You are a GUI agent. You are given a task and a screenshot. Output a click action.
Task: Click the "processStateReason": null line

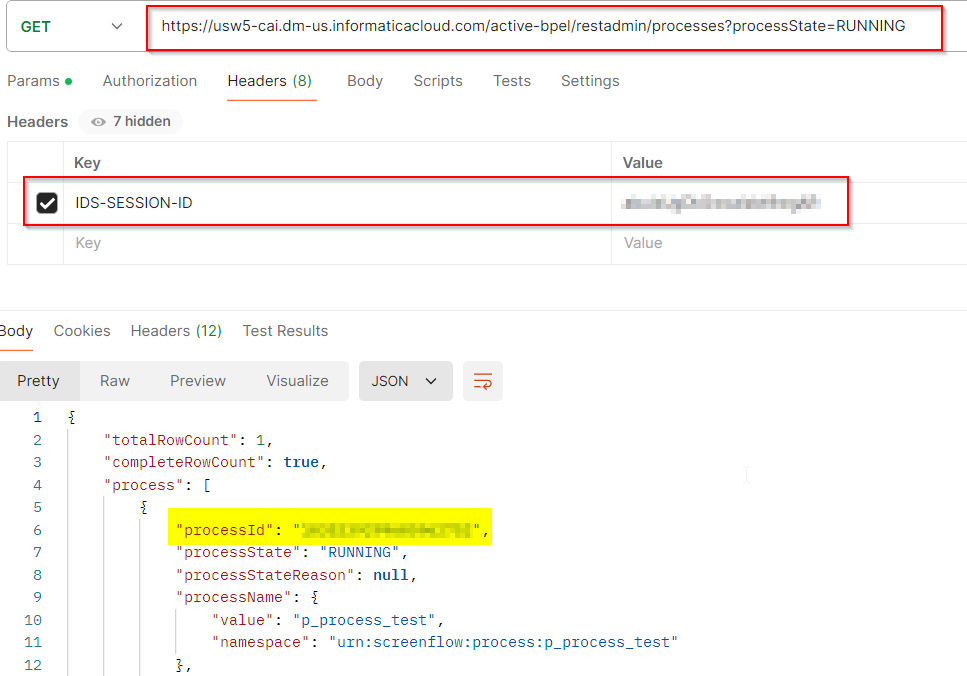297,575
